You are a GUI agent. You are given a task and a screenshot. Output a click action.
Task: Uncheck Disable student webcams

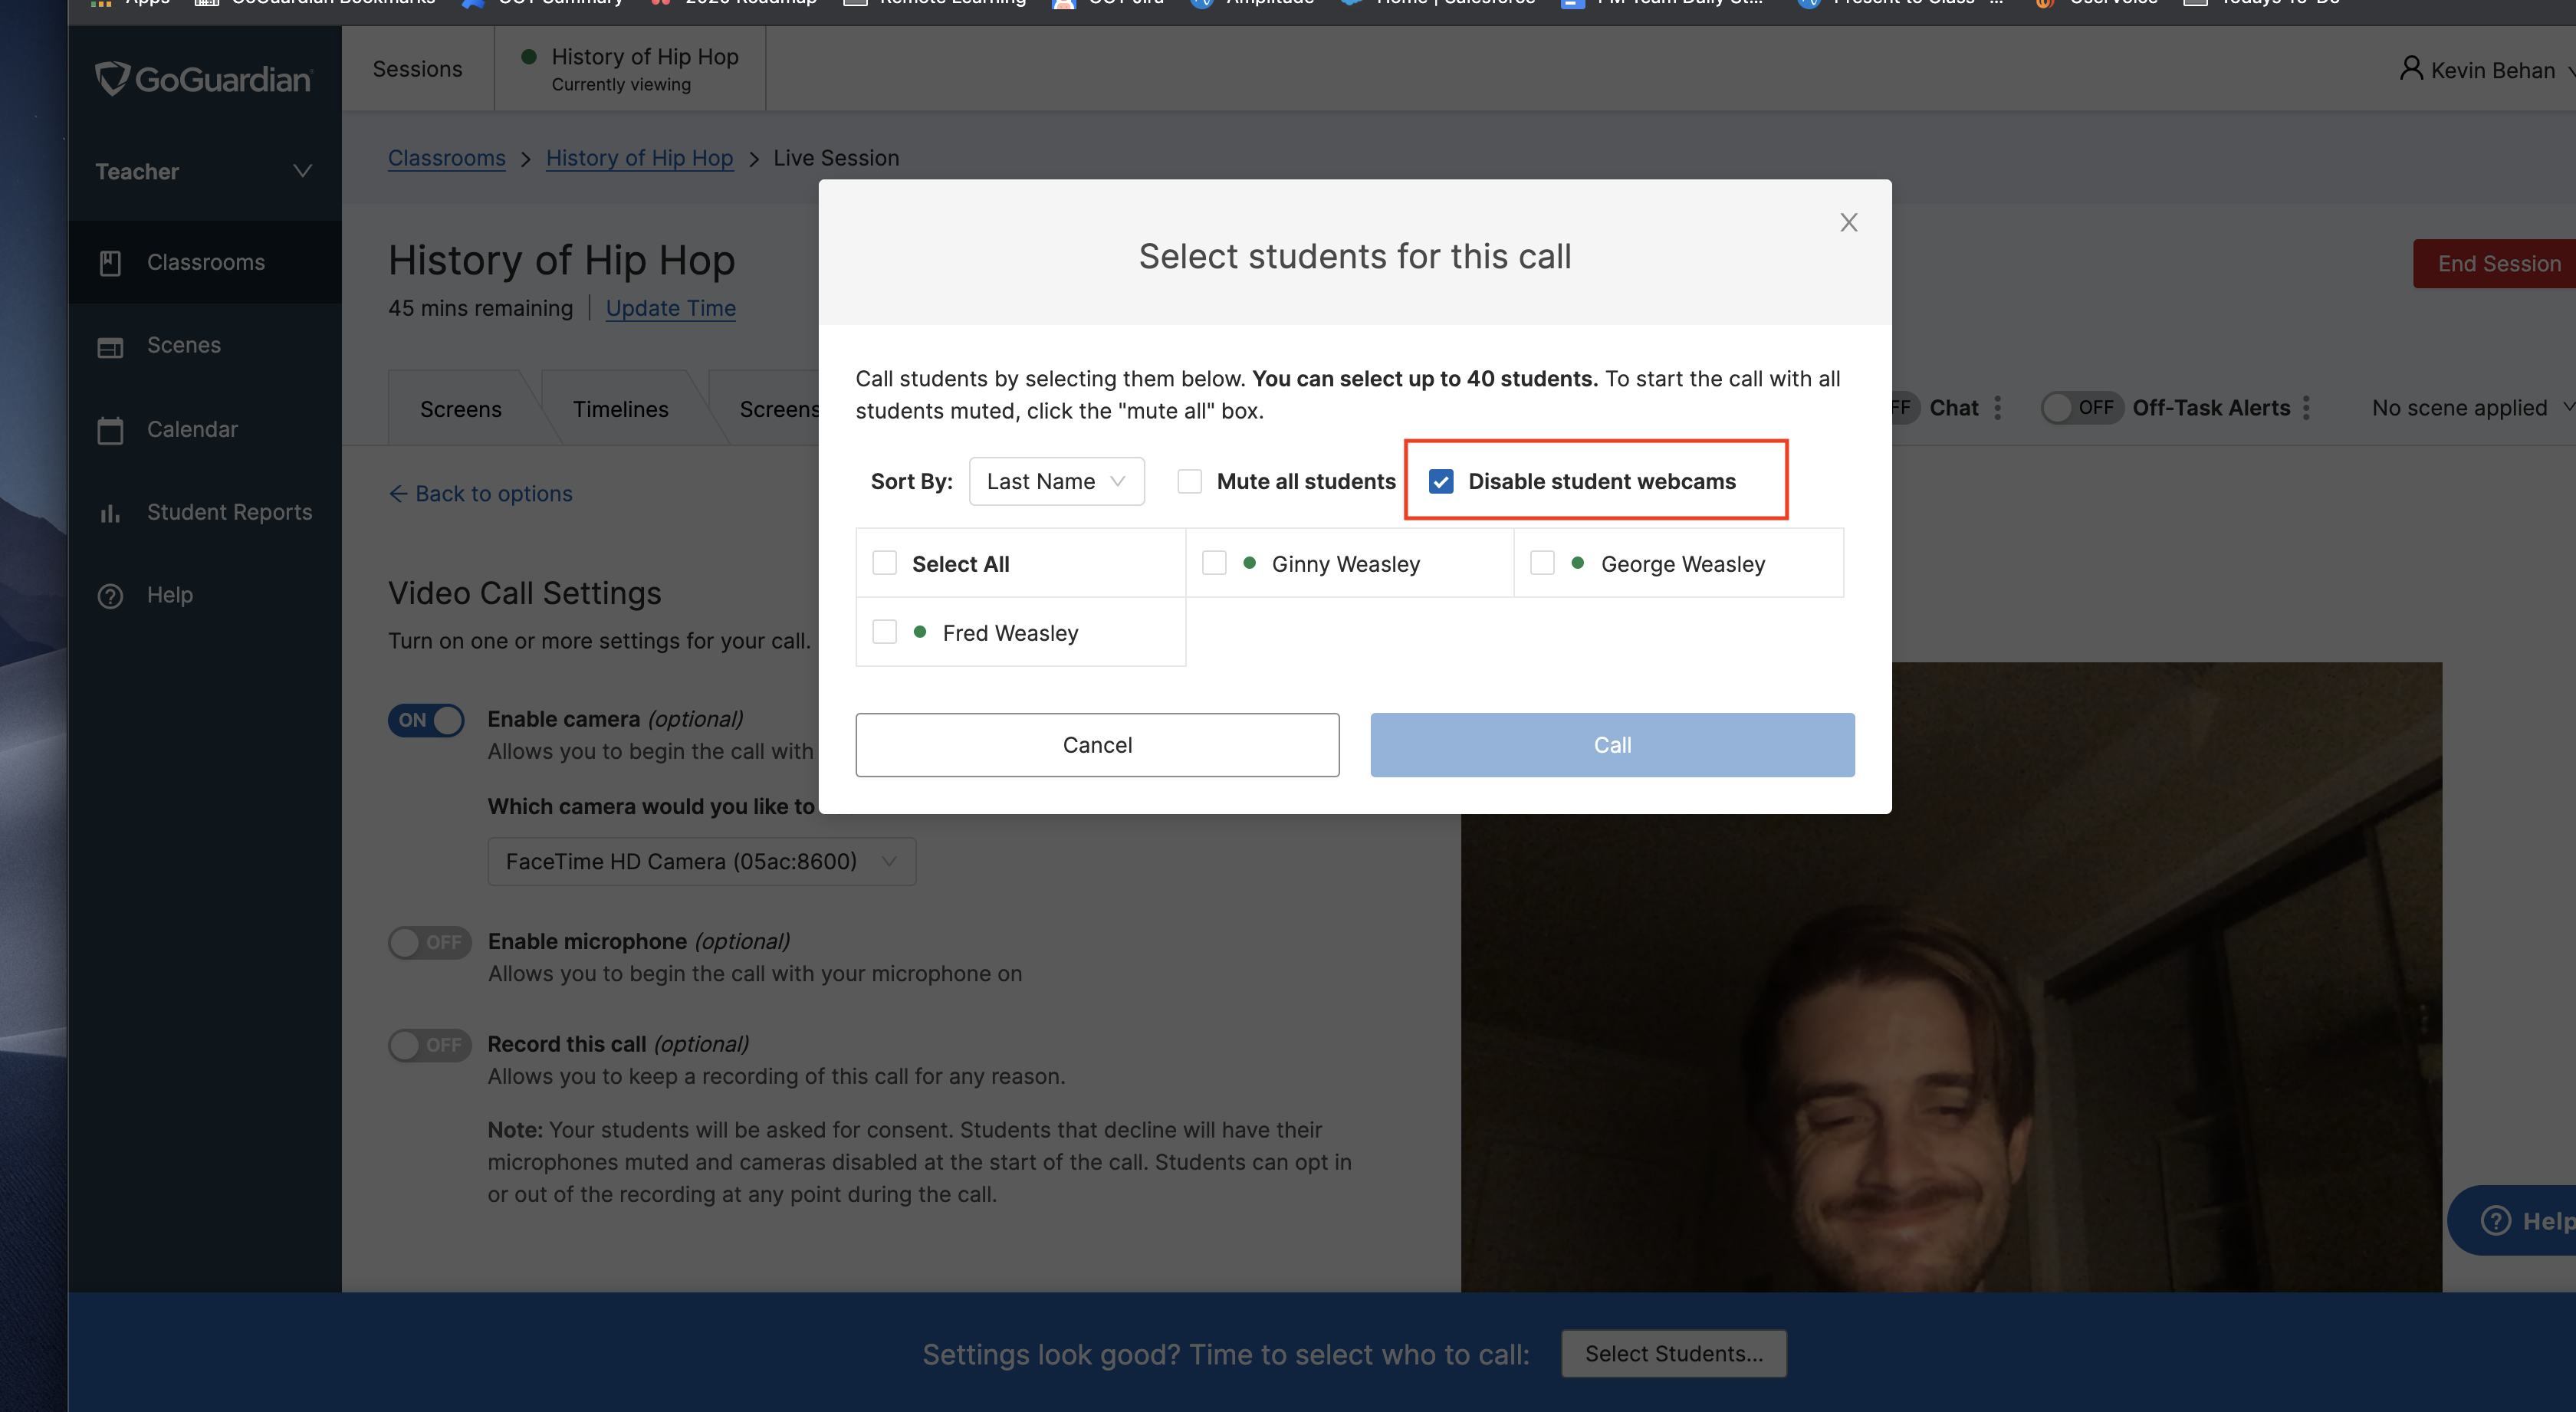click(x=1440, y=481)
